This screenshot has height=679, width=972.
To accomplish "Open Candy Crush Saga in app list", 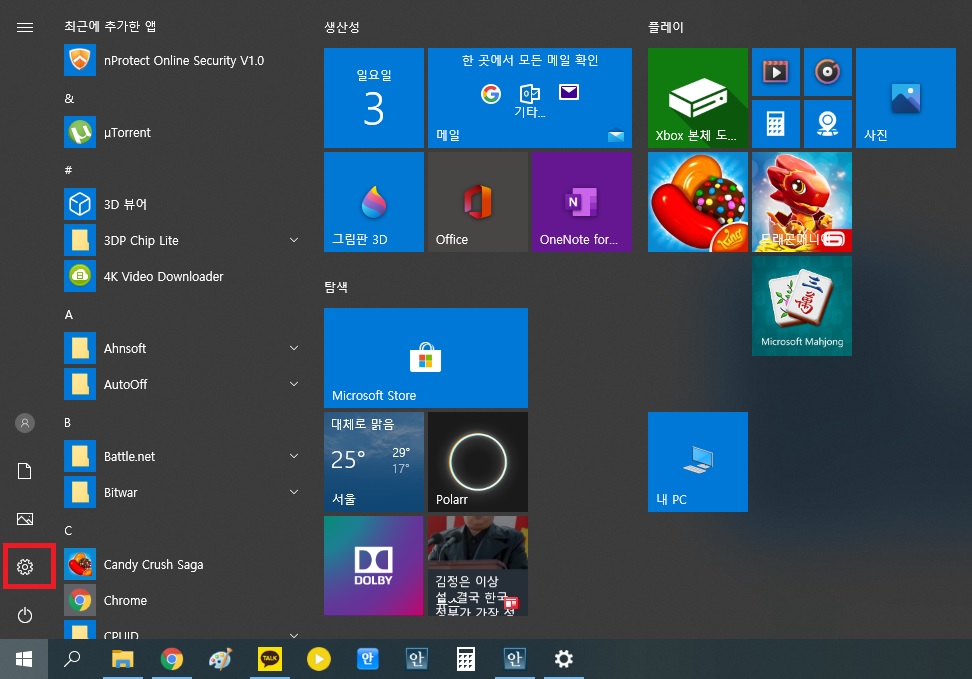I will (x=183, y=564).
